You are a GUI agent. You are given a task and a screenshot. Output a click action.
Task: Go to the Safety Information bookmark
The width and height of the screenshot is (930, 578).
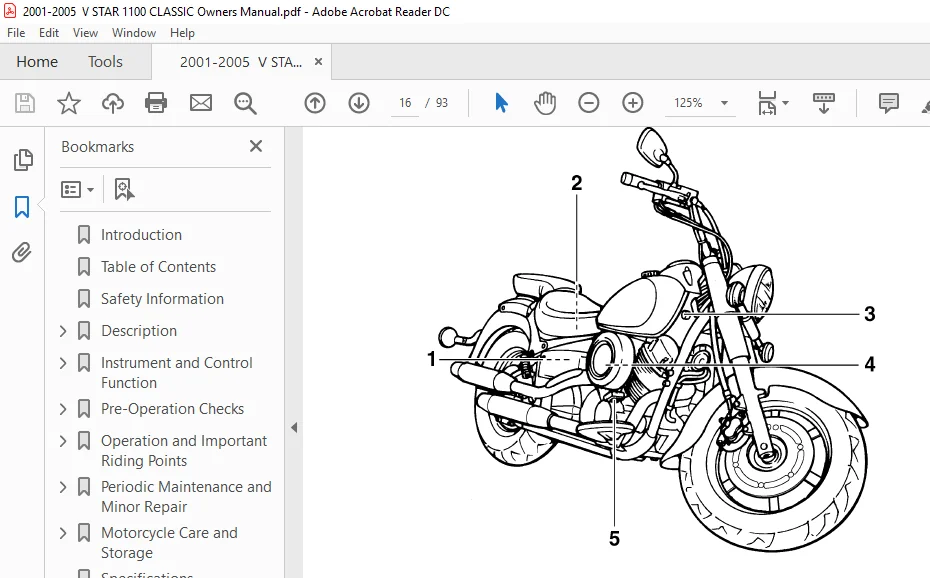(163, 299)
